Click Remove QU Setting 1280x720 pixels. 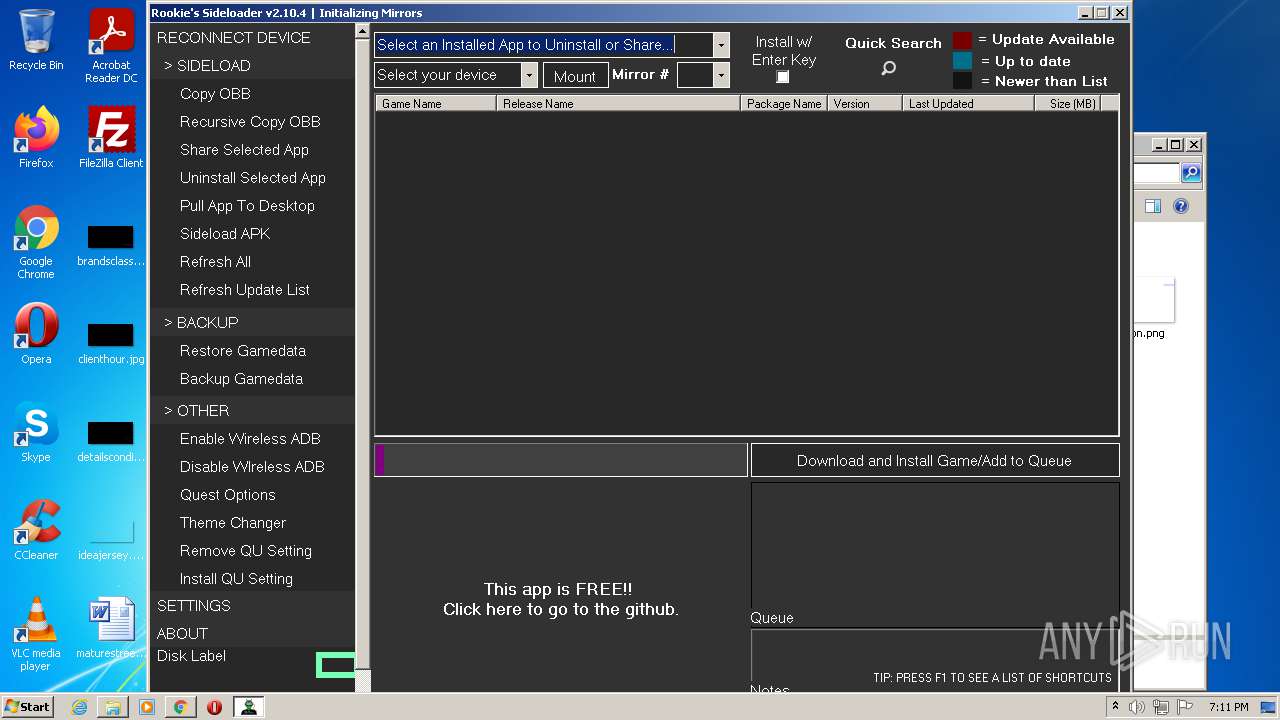tap(246, 551)
